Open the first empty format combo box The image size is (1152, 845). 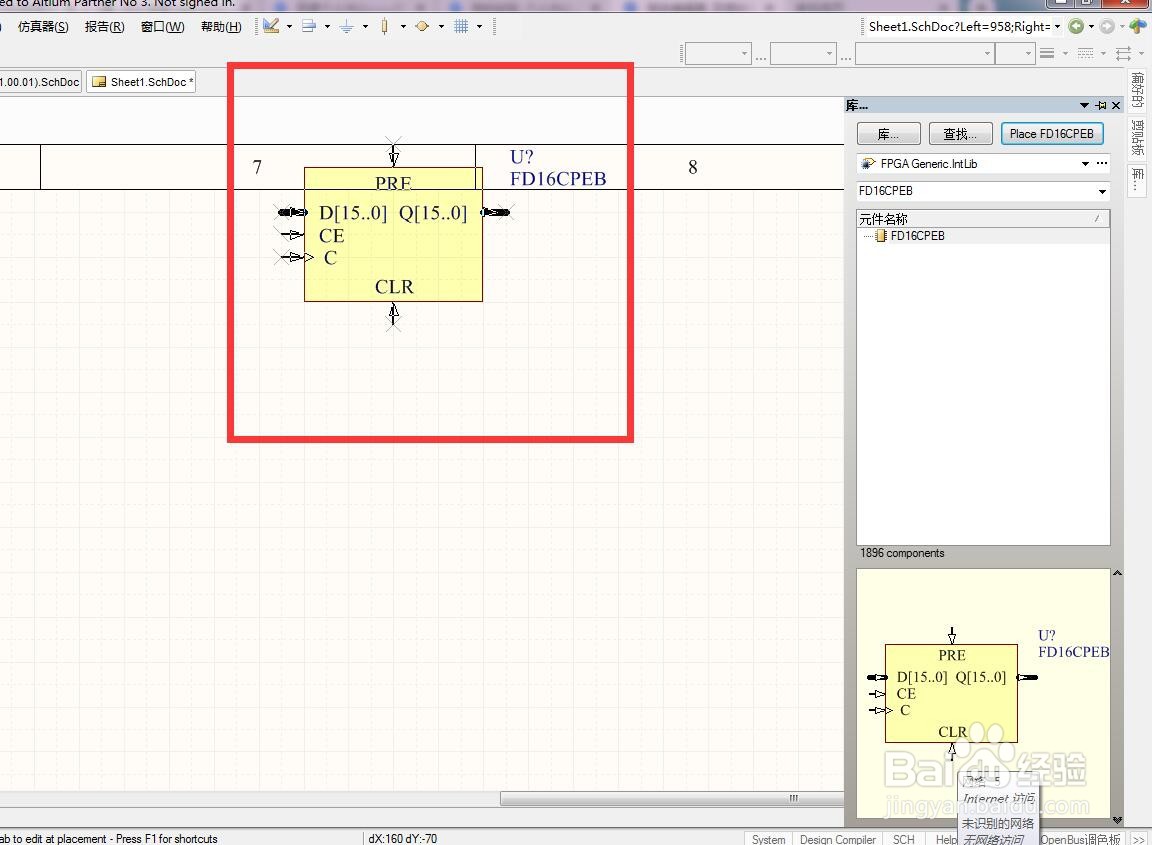click(x=718, y=53)
